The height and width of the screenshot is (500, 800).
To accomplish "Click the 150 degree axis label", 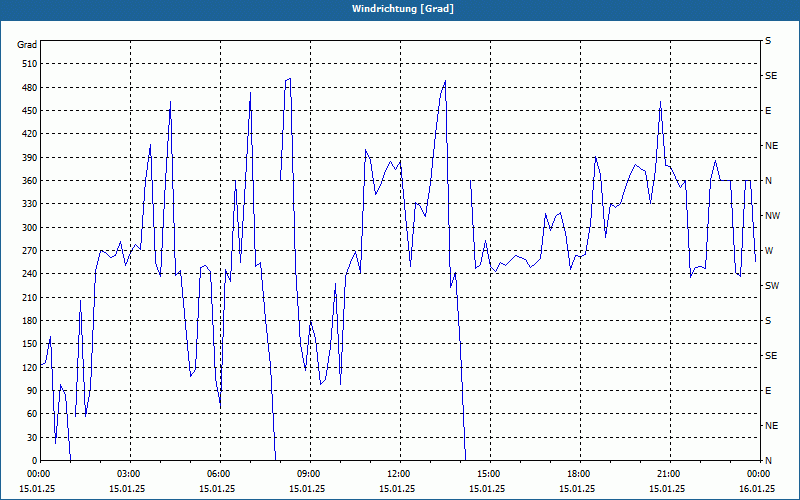I will click(x=30, y=344).
